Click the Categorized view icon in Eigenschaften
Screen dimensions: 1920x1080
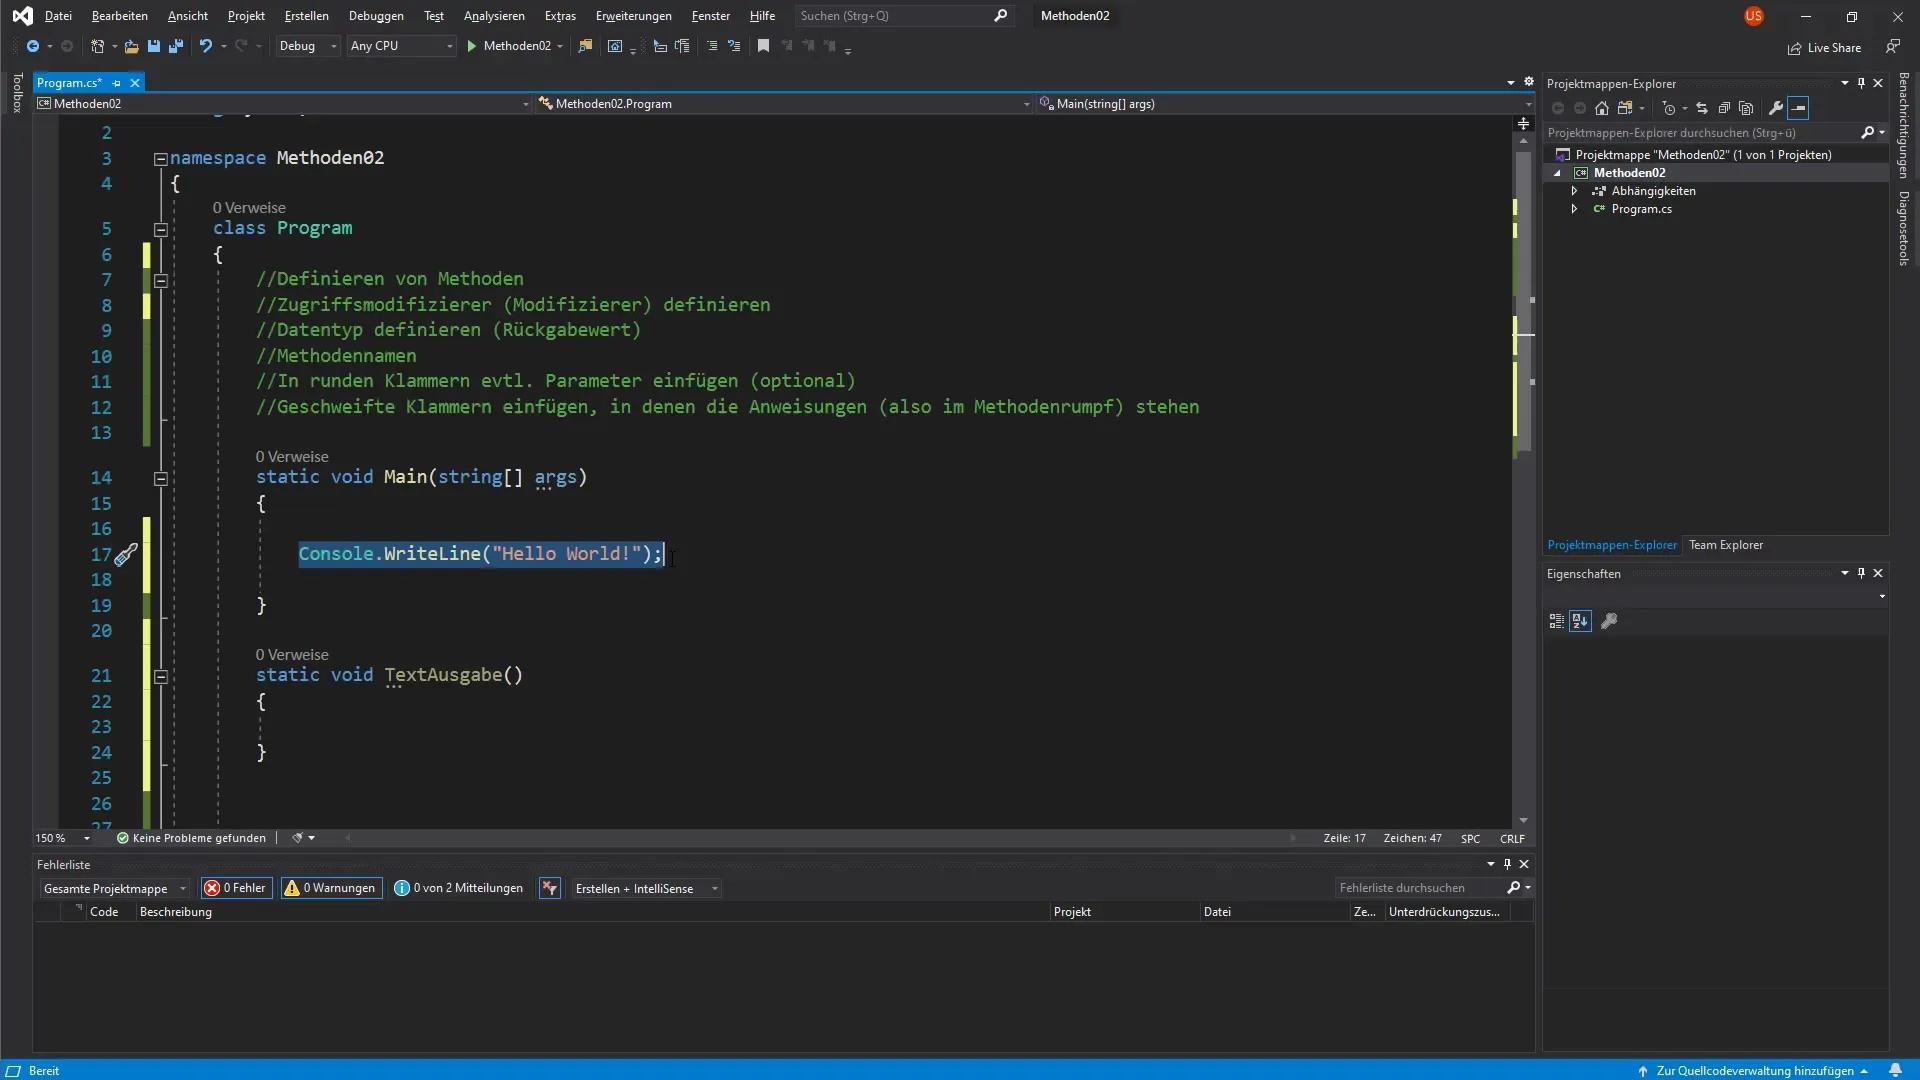point(1556,621)
